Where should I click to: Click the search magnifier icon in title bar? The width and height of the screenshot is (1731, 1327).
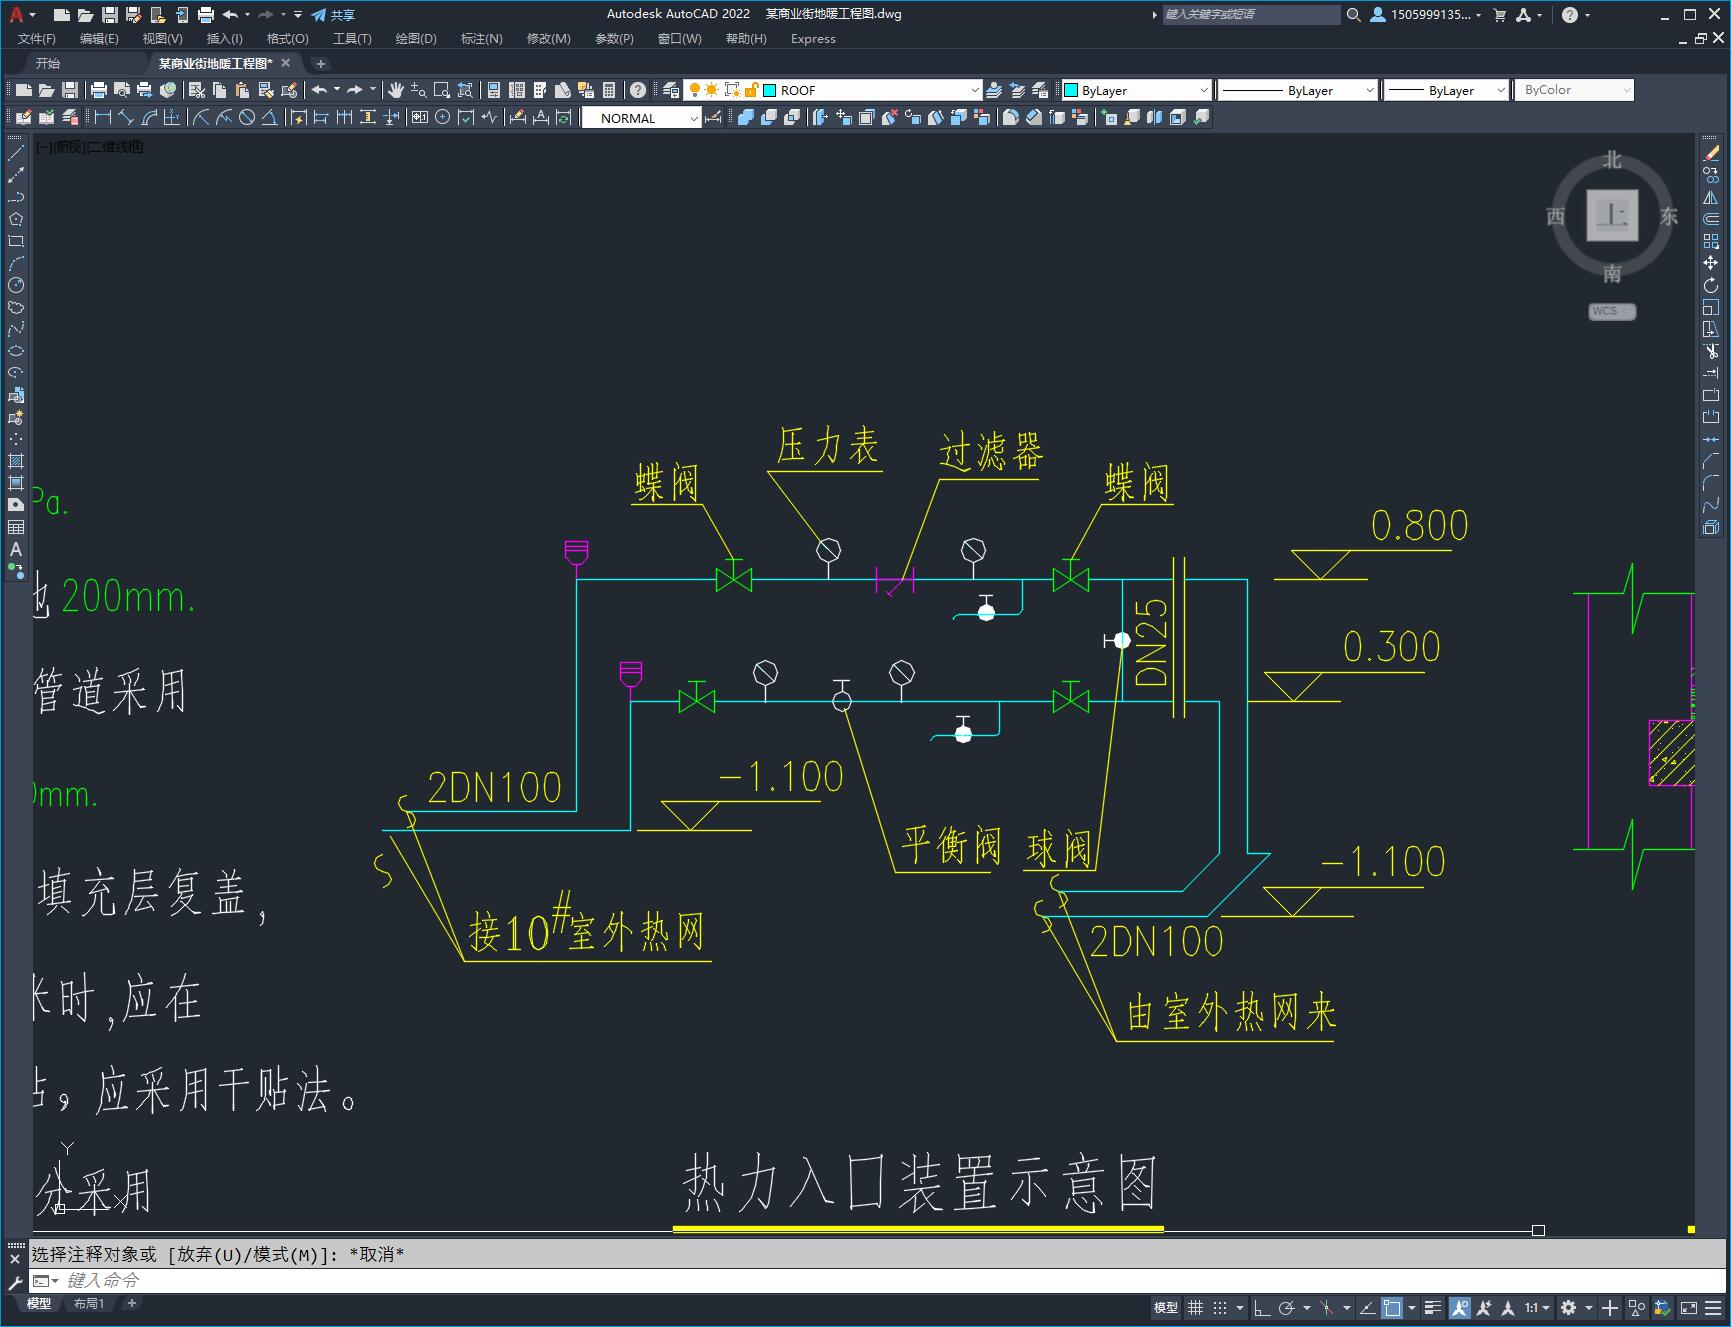1354,14
